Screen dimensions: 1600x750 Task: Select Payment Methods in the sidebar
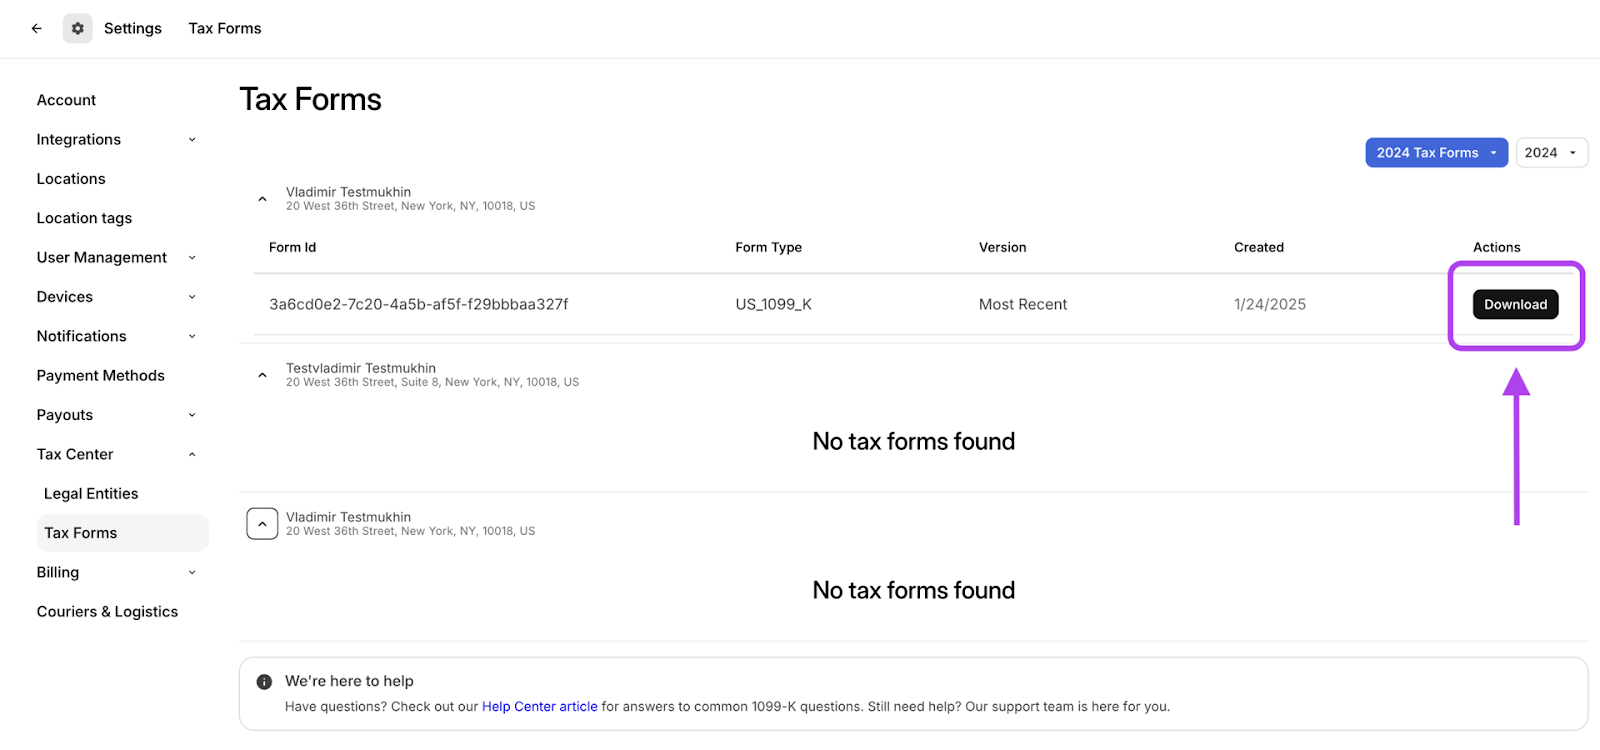[x=100, y=376]
